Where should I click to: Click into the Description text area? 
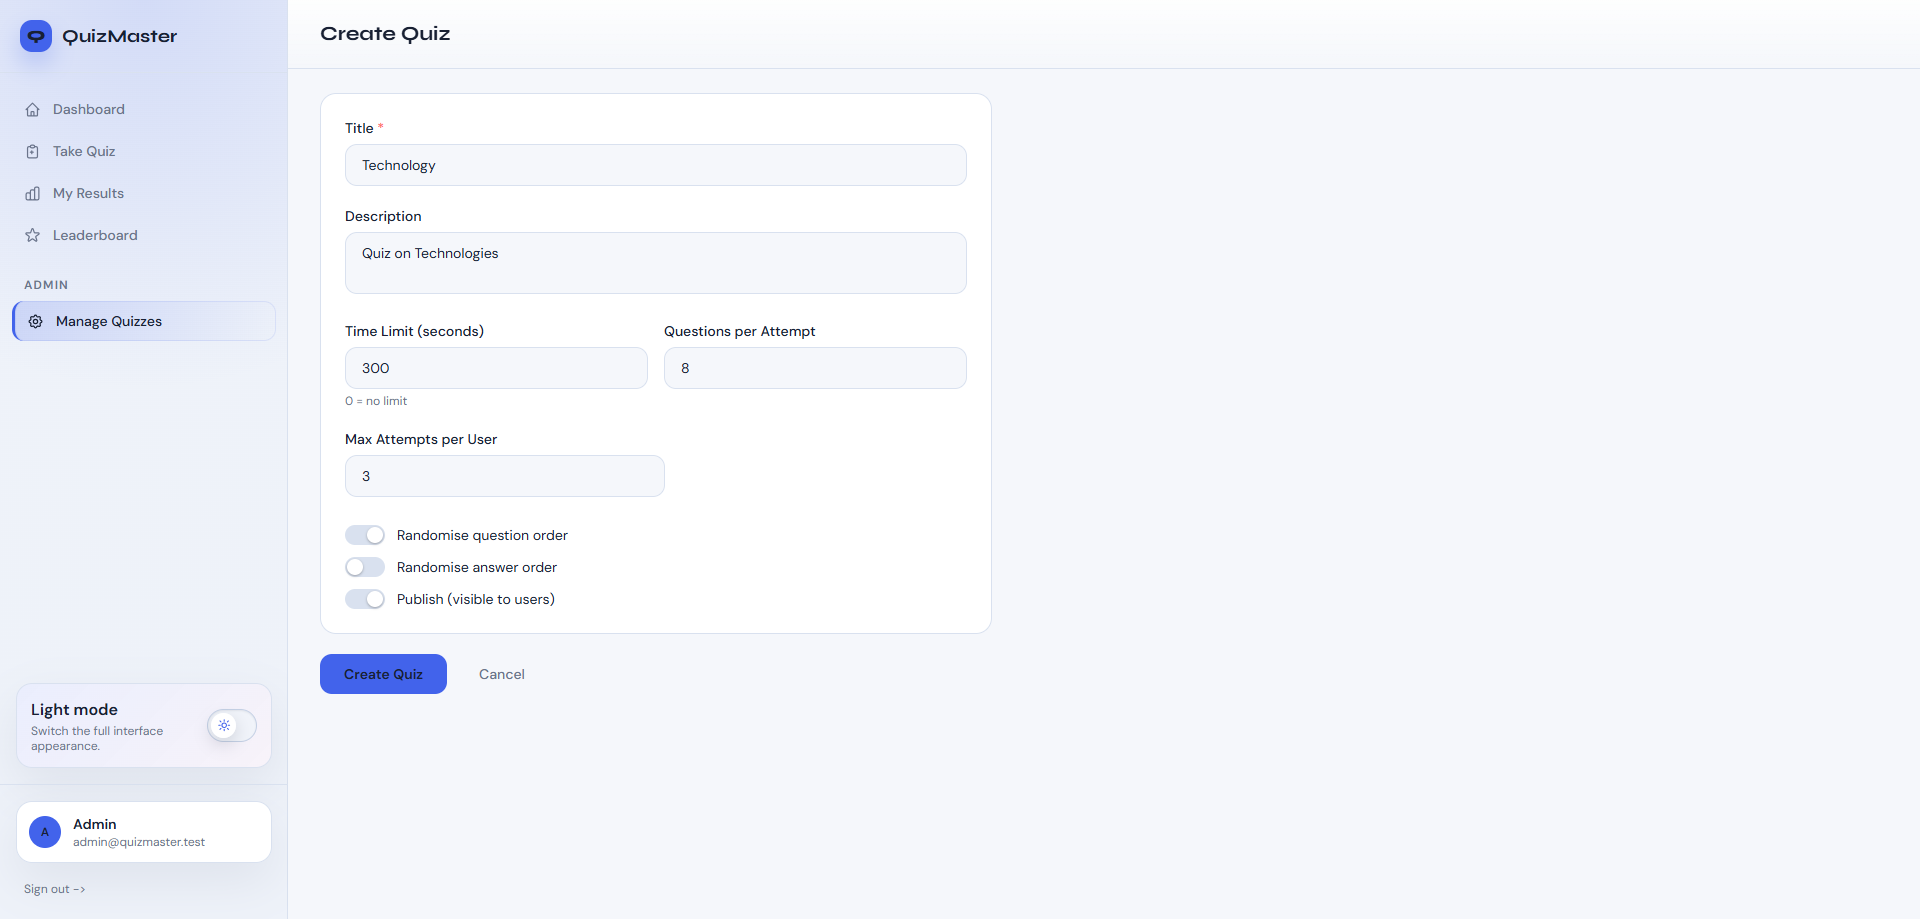tap(655, 263)
